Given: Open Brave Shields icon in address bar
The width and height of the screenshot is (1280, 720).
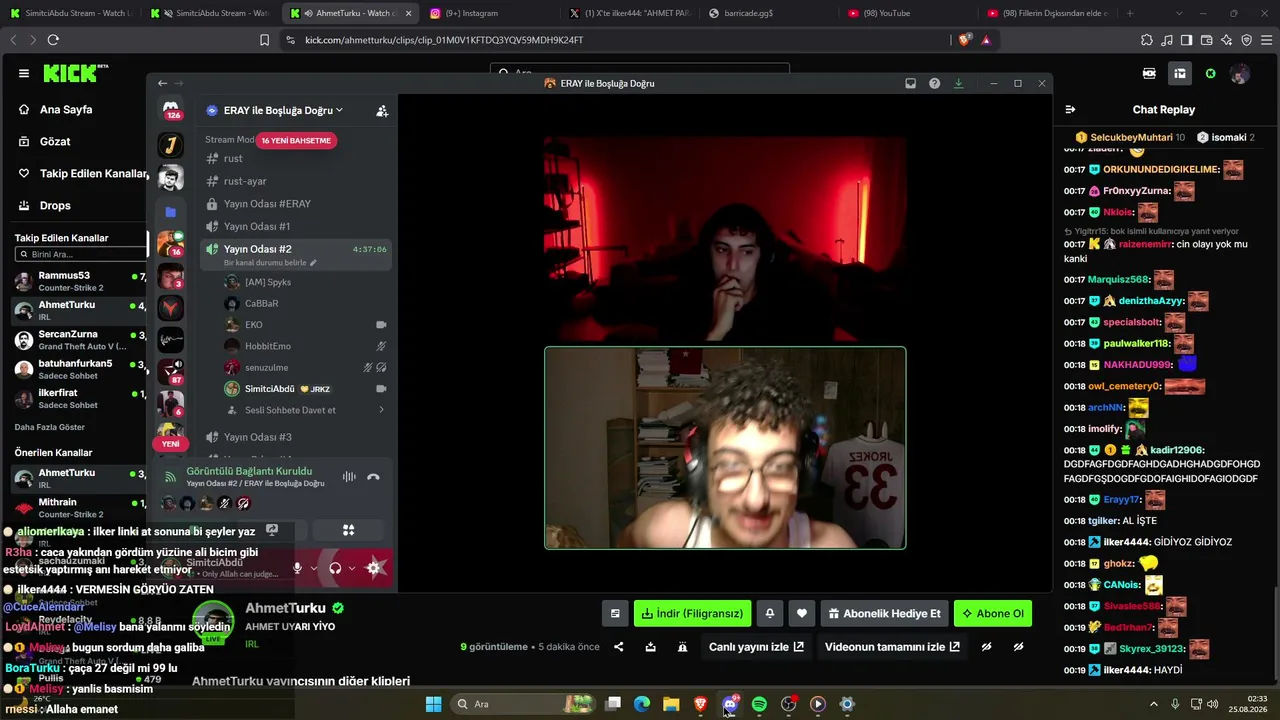Looking at the screenshot, I should tap(964, 40).
